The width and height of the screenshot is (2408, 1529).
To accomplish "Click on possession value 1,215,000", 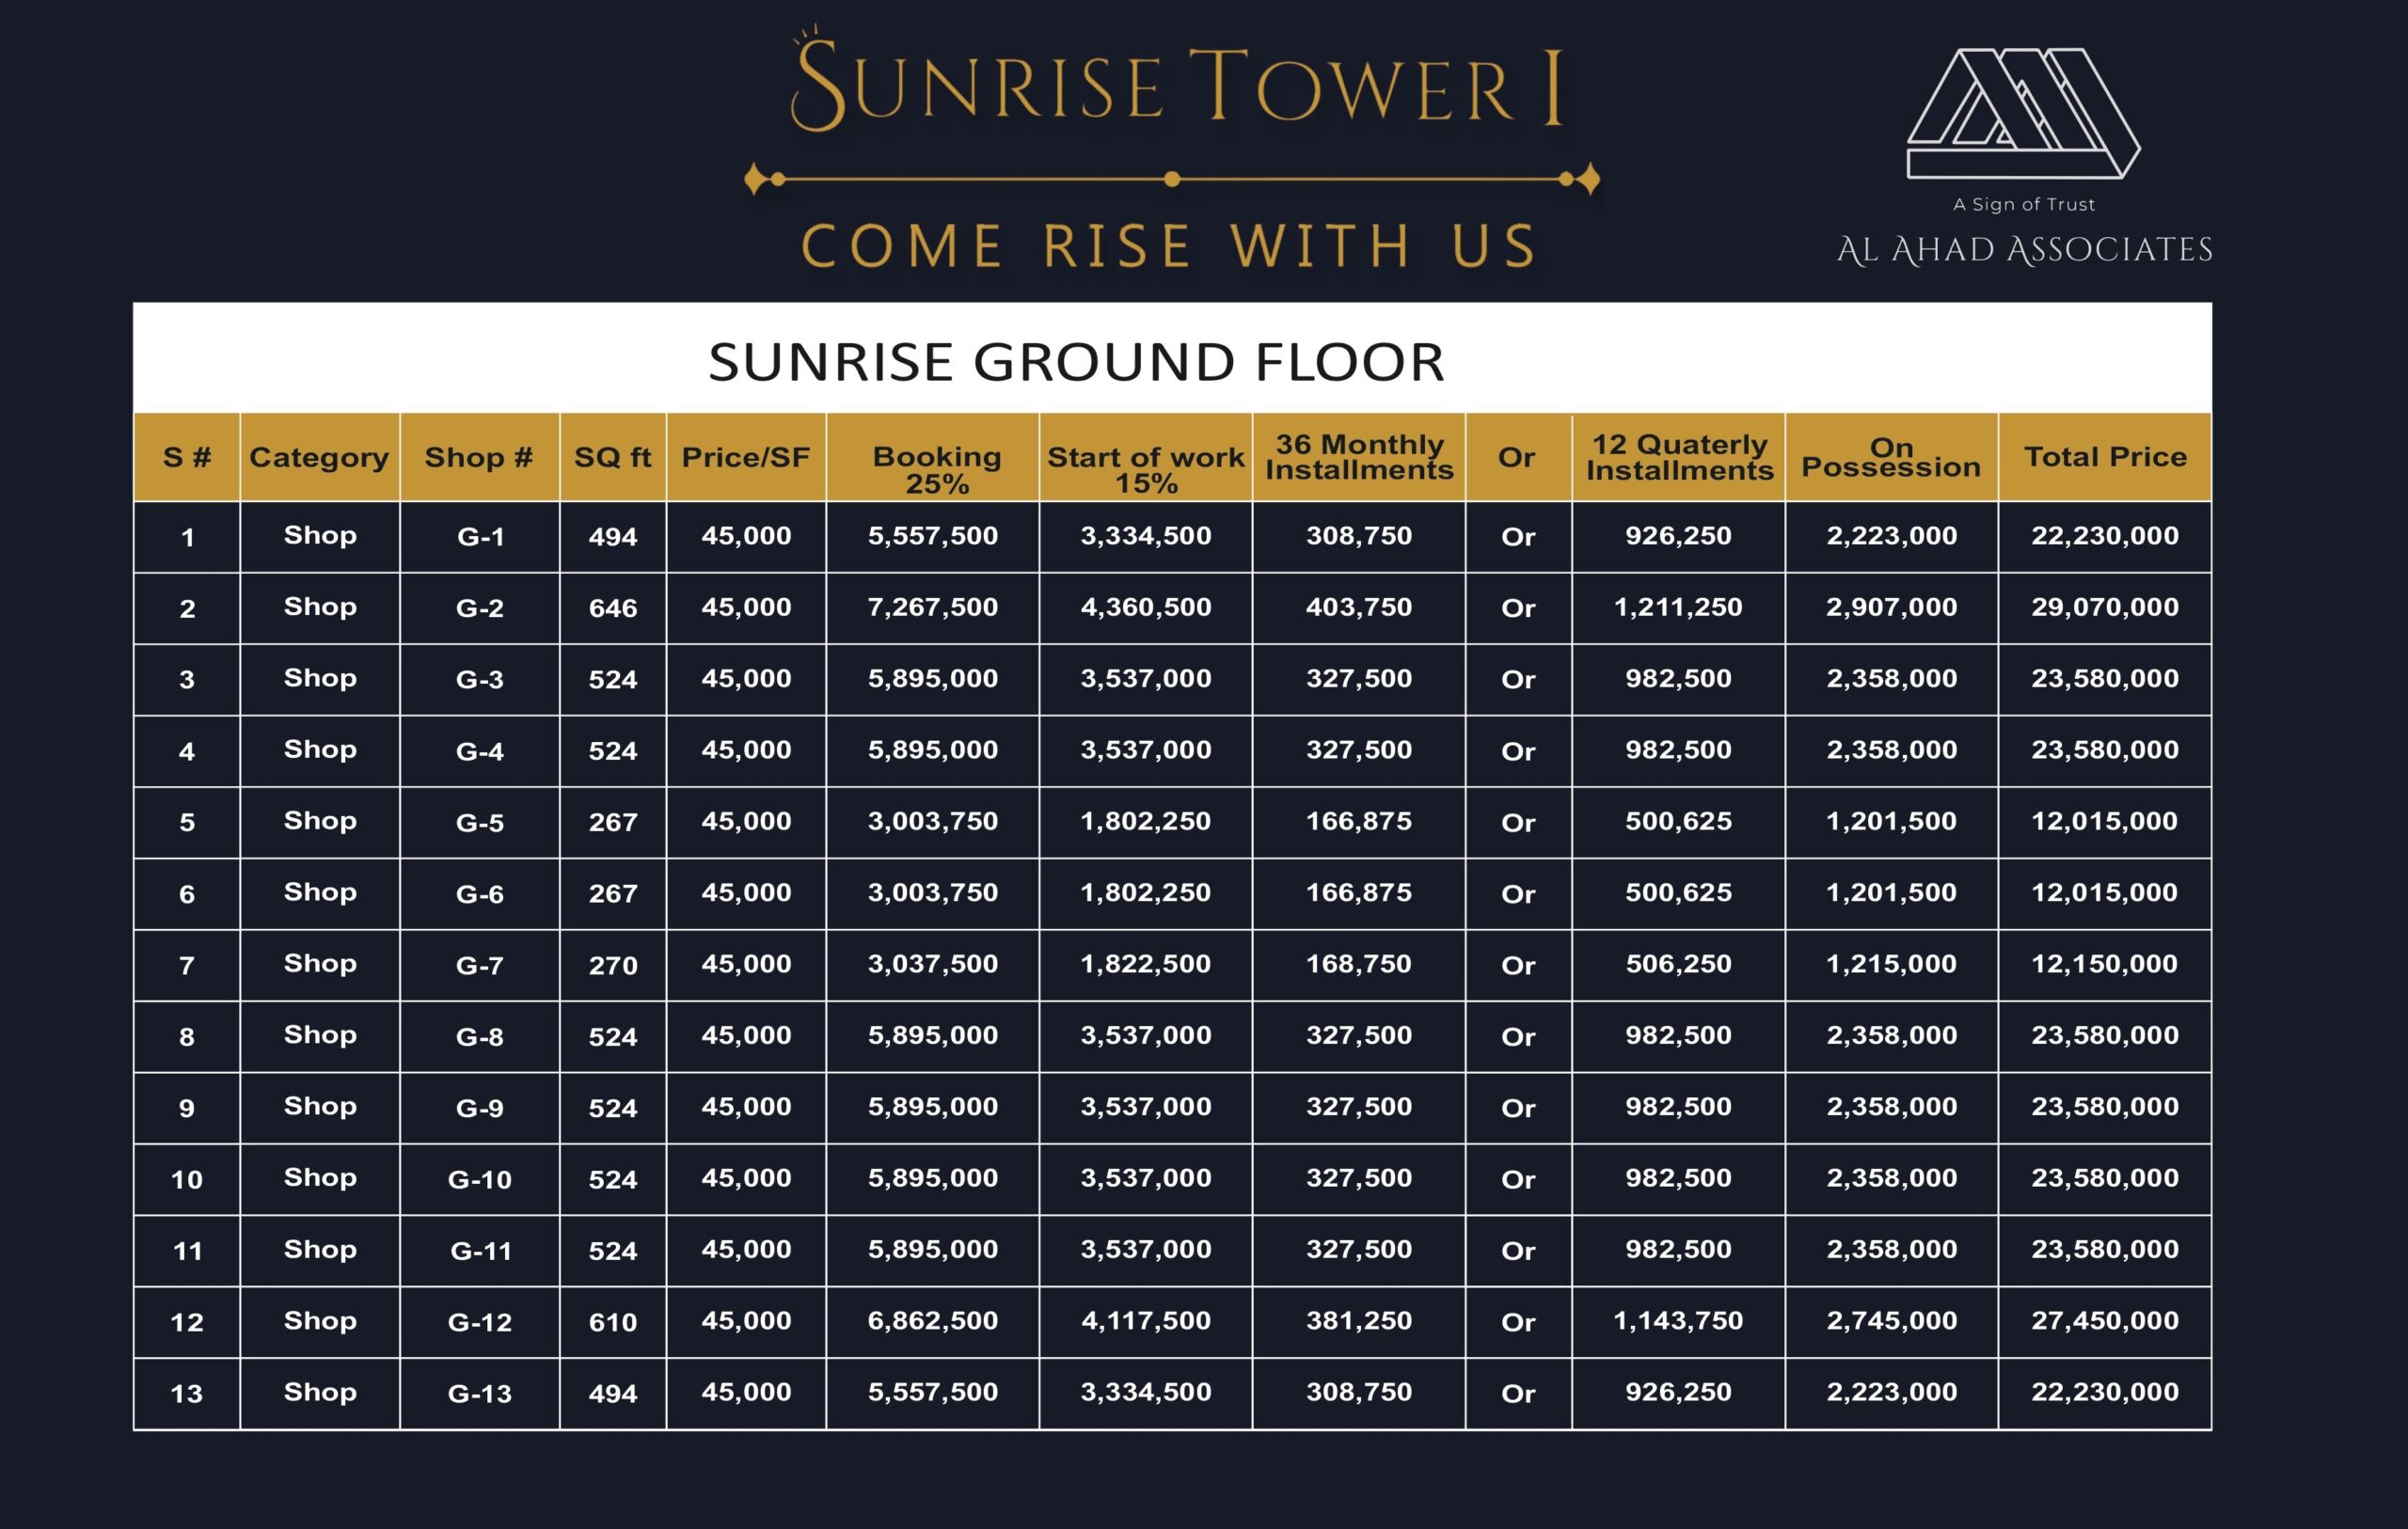I will (1892, 964).
